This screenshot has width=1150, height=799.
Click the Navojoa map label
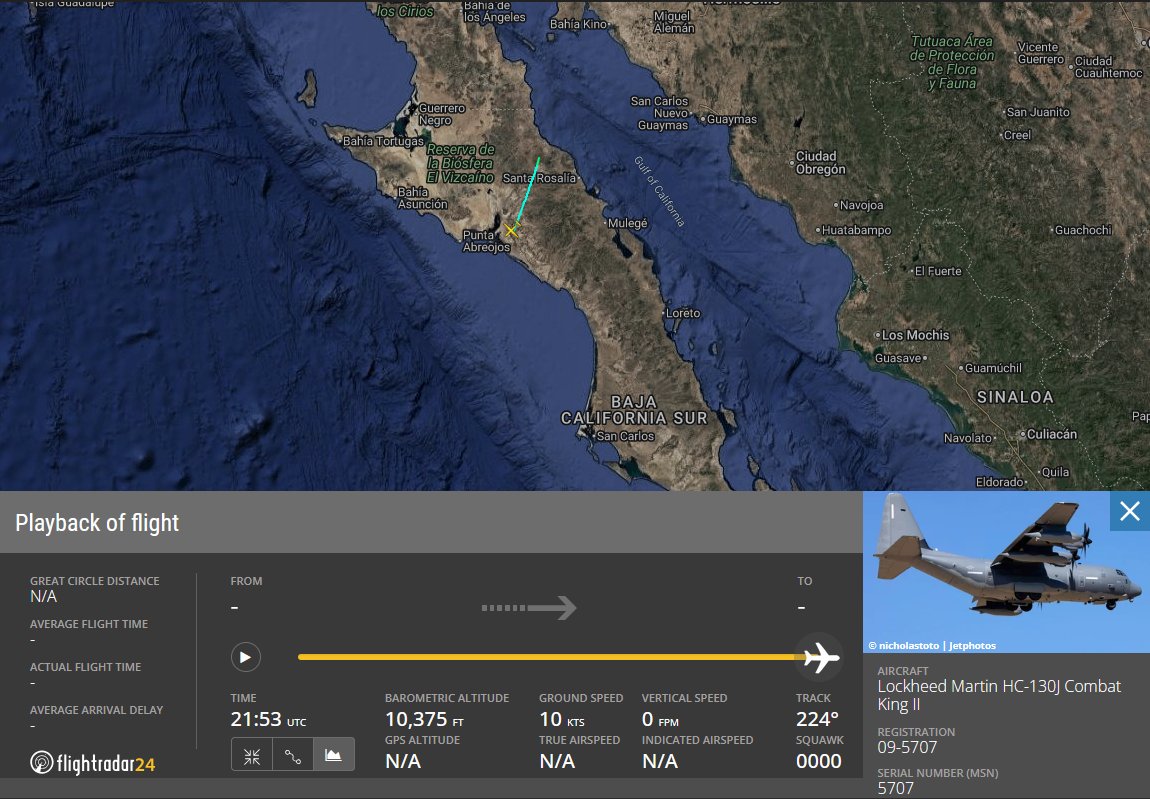point(861,205)
